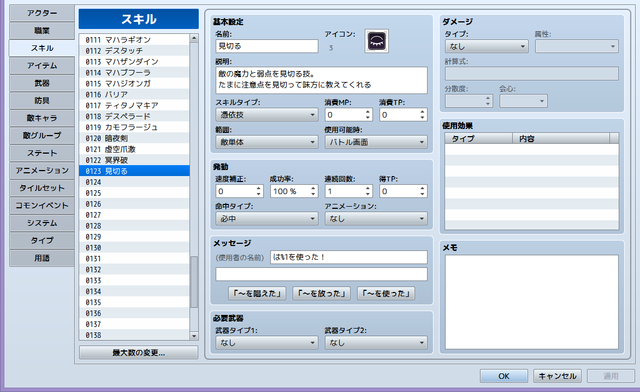Click the skill list scroll down arrow

tap(194, 336)
